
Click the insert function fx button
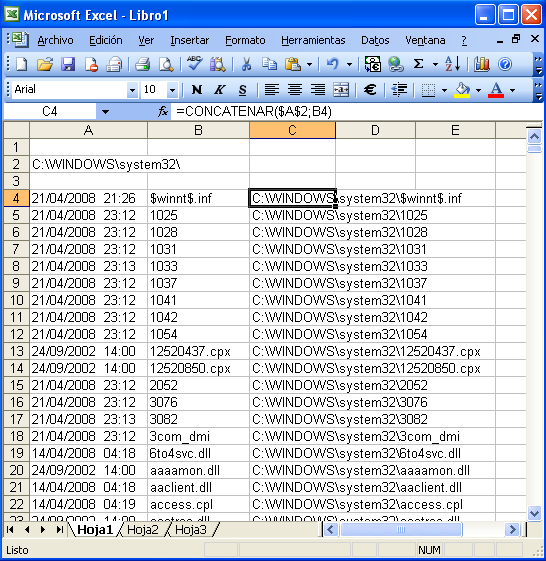[x=163, y=112]
